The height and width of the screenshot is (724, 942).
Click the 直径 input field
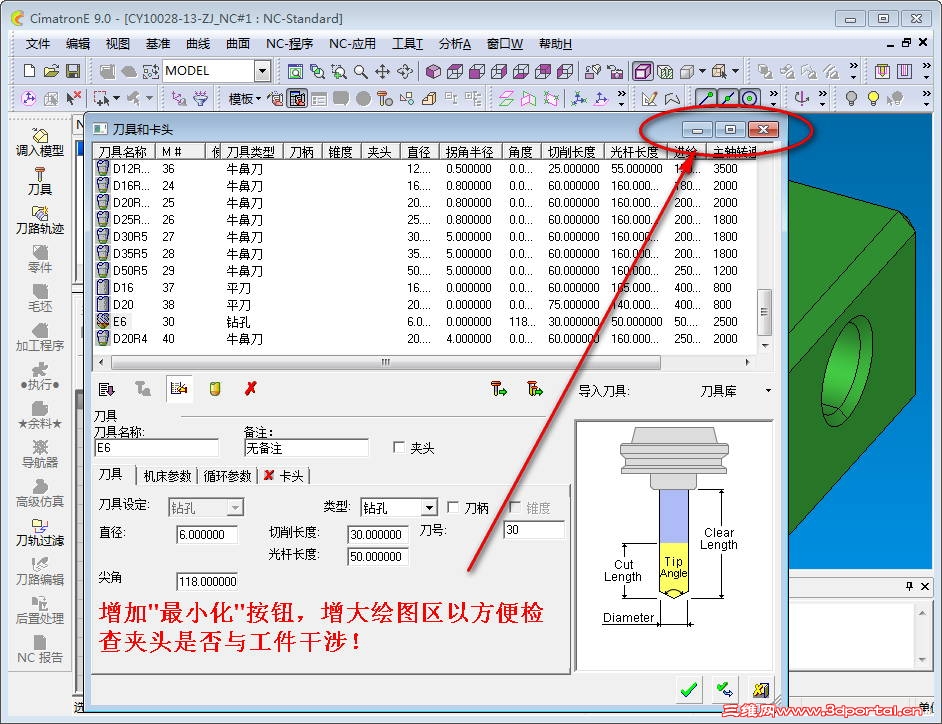tap(207, 534)
